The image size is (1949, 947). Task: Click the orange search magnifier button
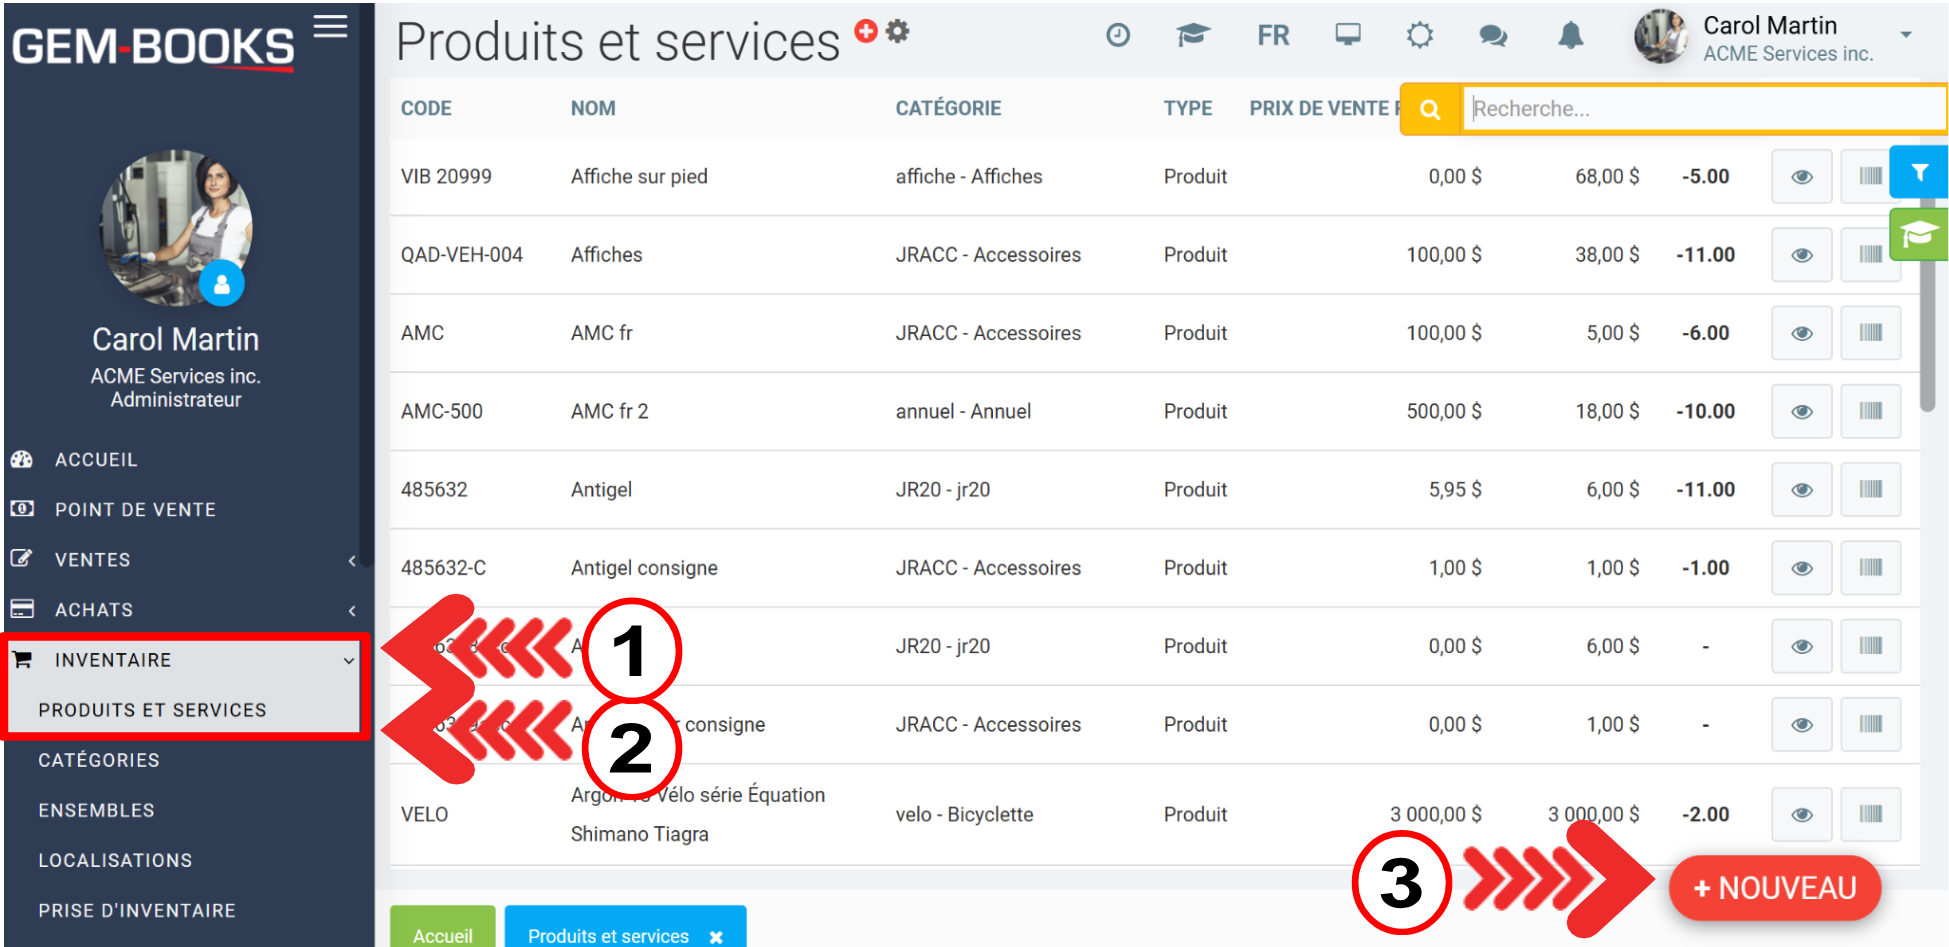(1430, 109)
